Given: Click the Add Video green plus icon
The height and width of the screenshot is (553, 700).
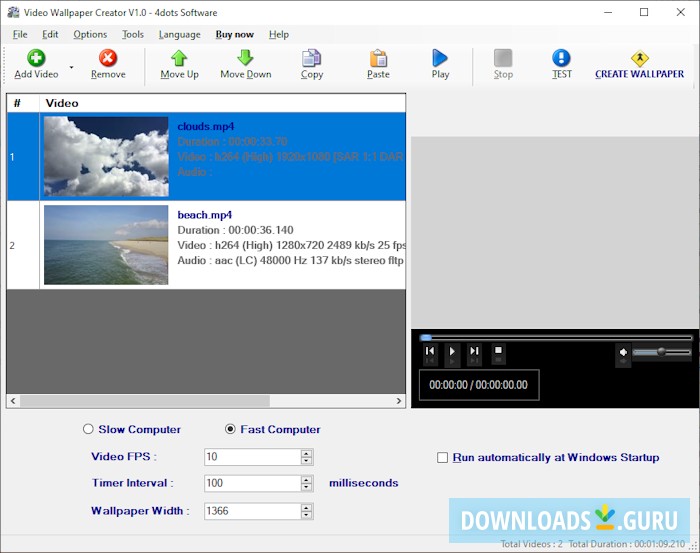Looking at the screenshot, I should click(36, 59).
